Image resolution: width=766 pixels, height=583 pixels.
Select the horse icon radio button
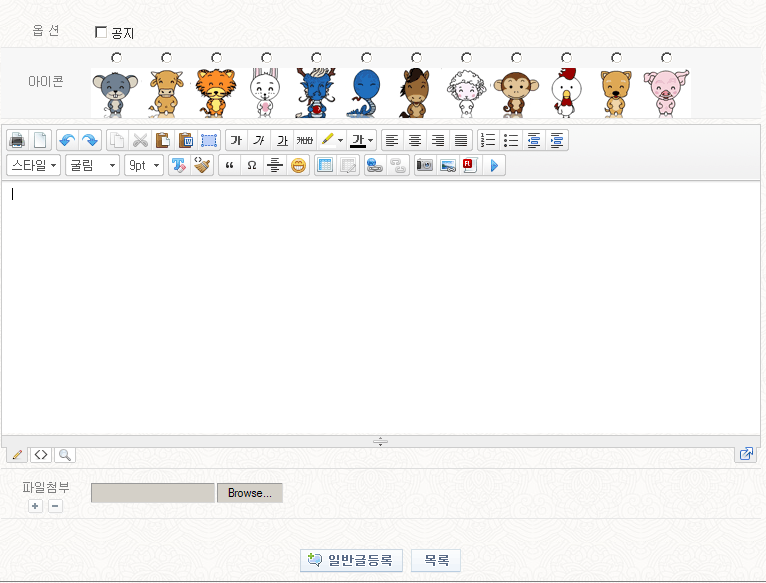click(x=416, y=58)
